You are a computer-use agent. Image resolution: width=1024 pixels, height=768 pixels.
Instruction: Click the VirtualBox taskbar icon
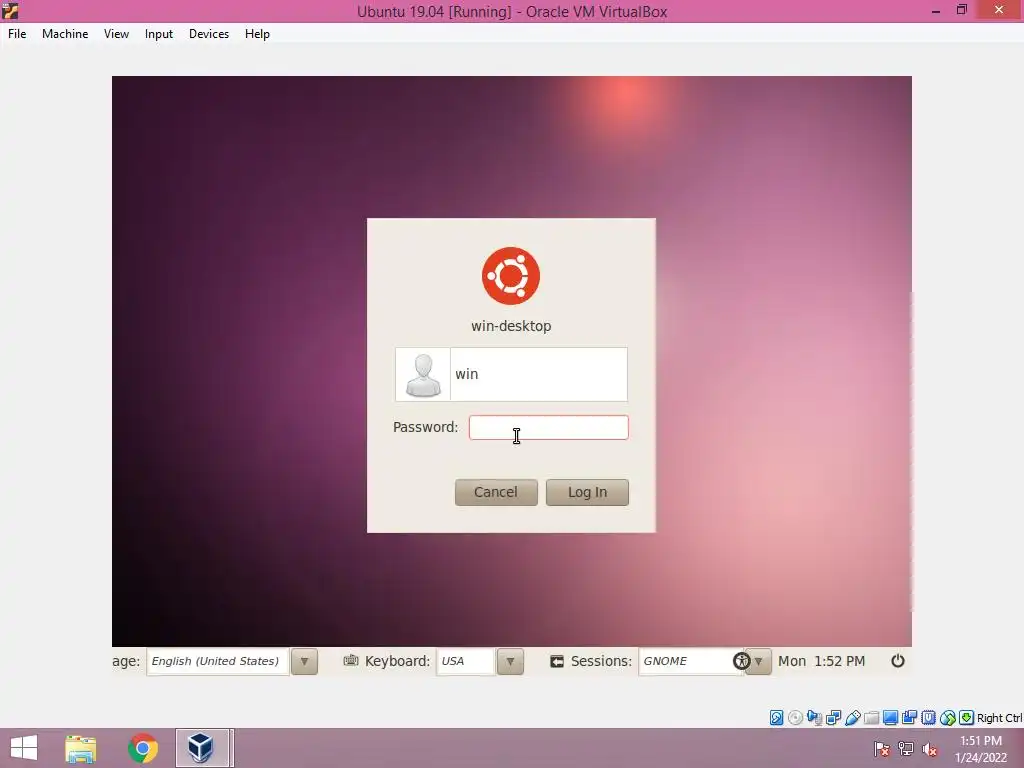[x=202, y=748]
